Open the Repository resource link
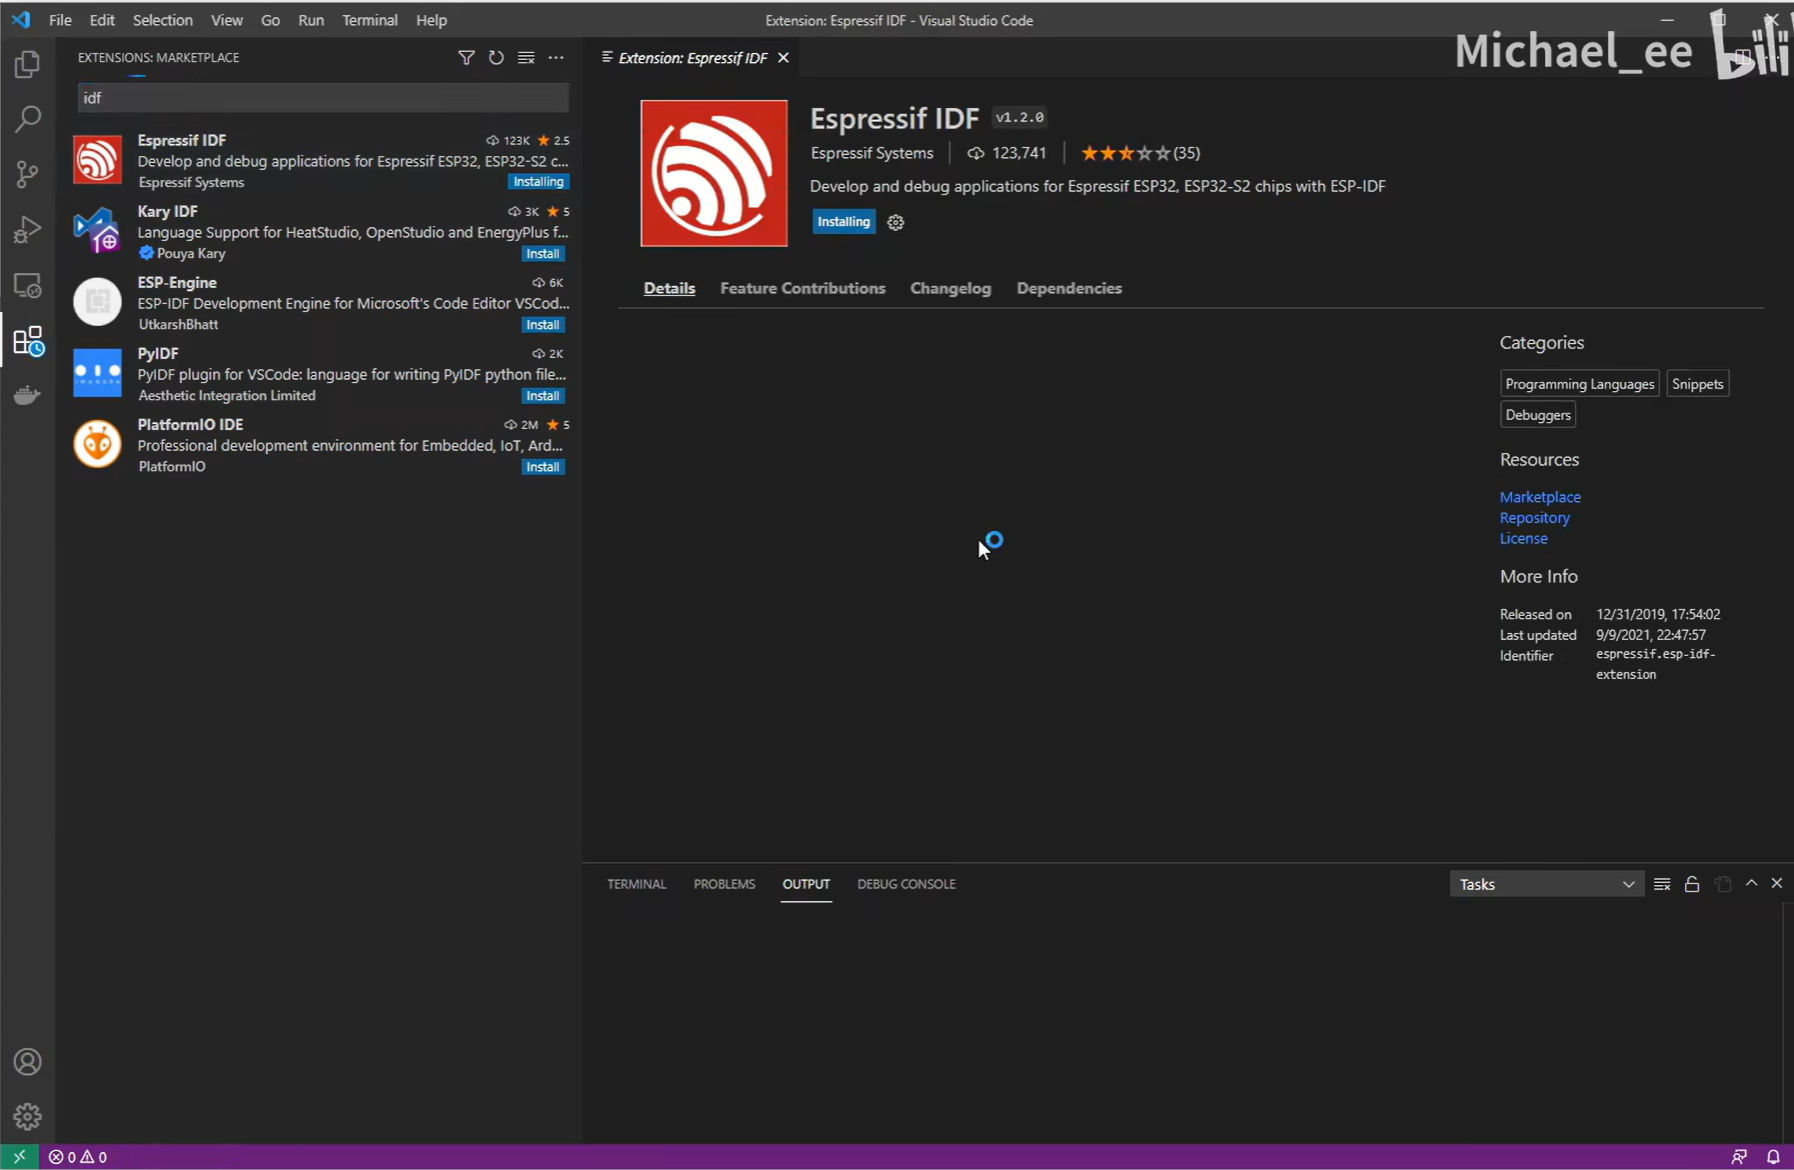Viewport: 1794px width, 1170px height. click(1534, 518)
